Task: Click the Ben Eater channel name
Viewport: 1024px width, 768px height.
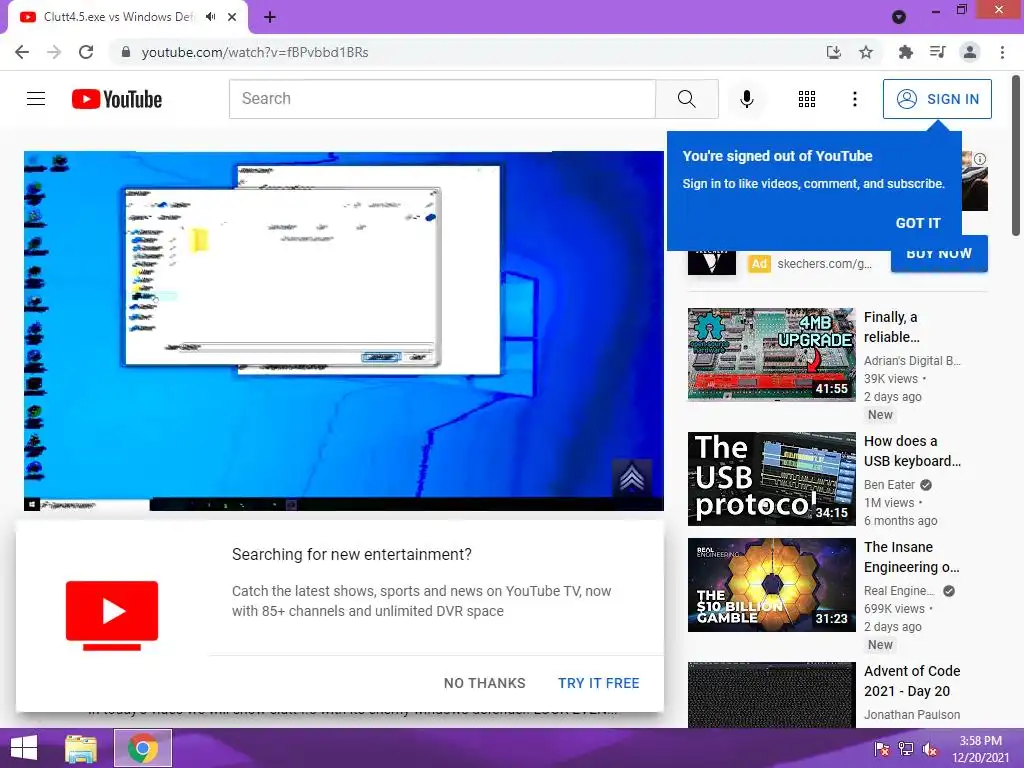Action: point(889,485)
